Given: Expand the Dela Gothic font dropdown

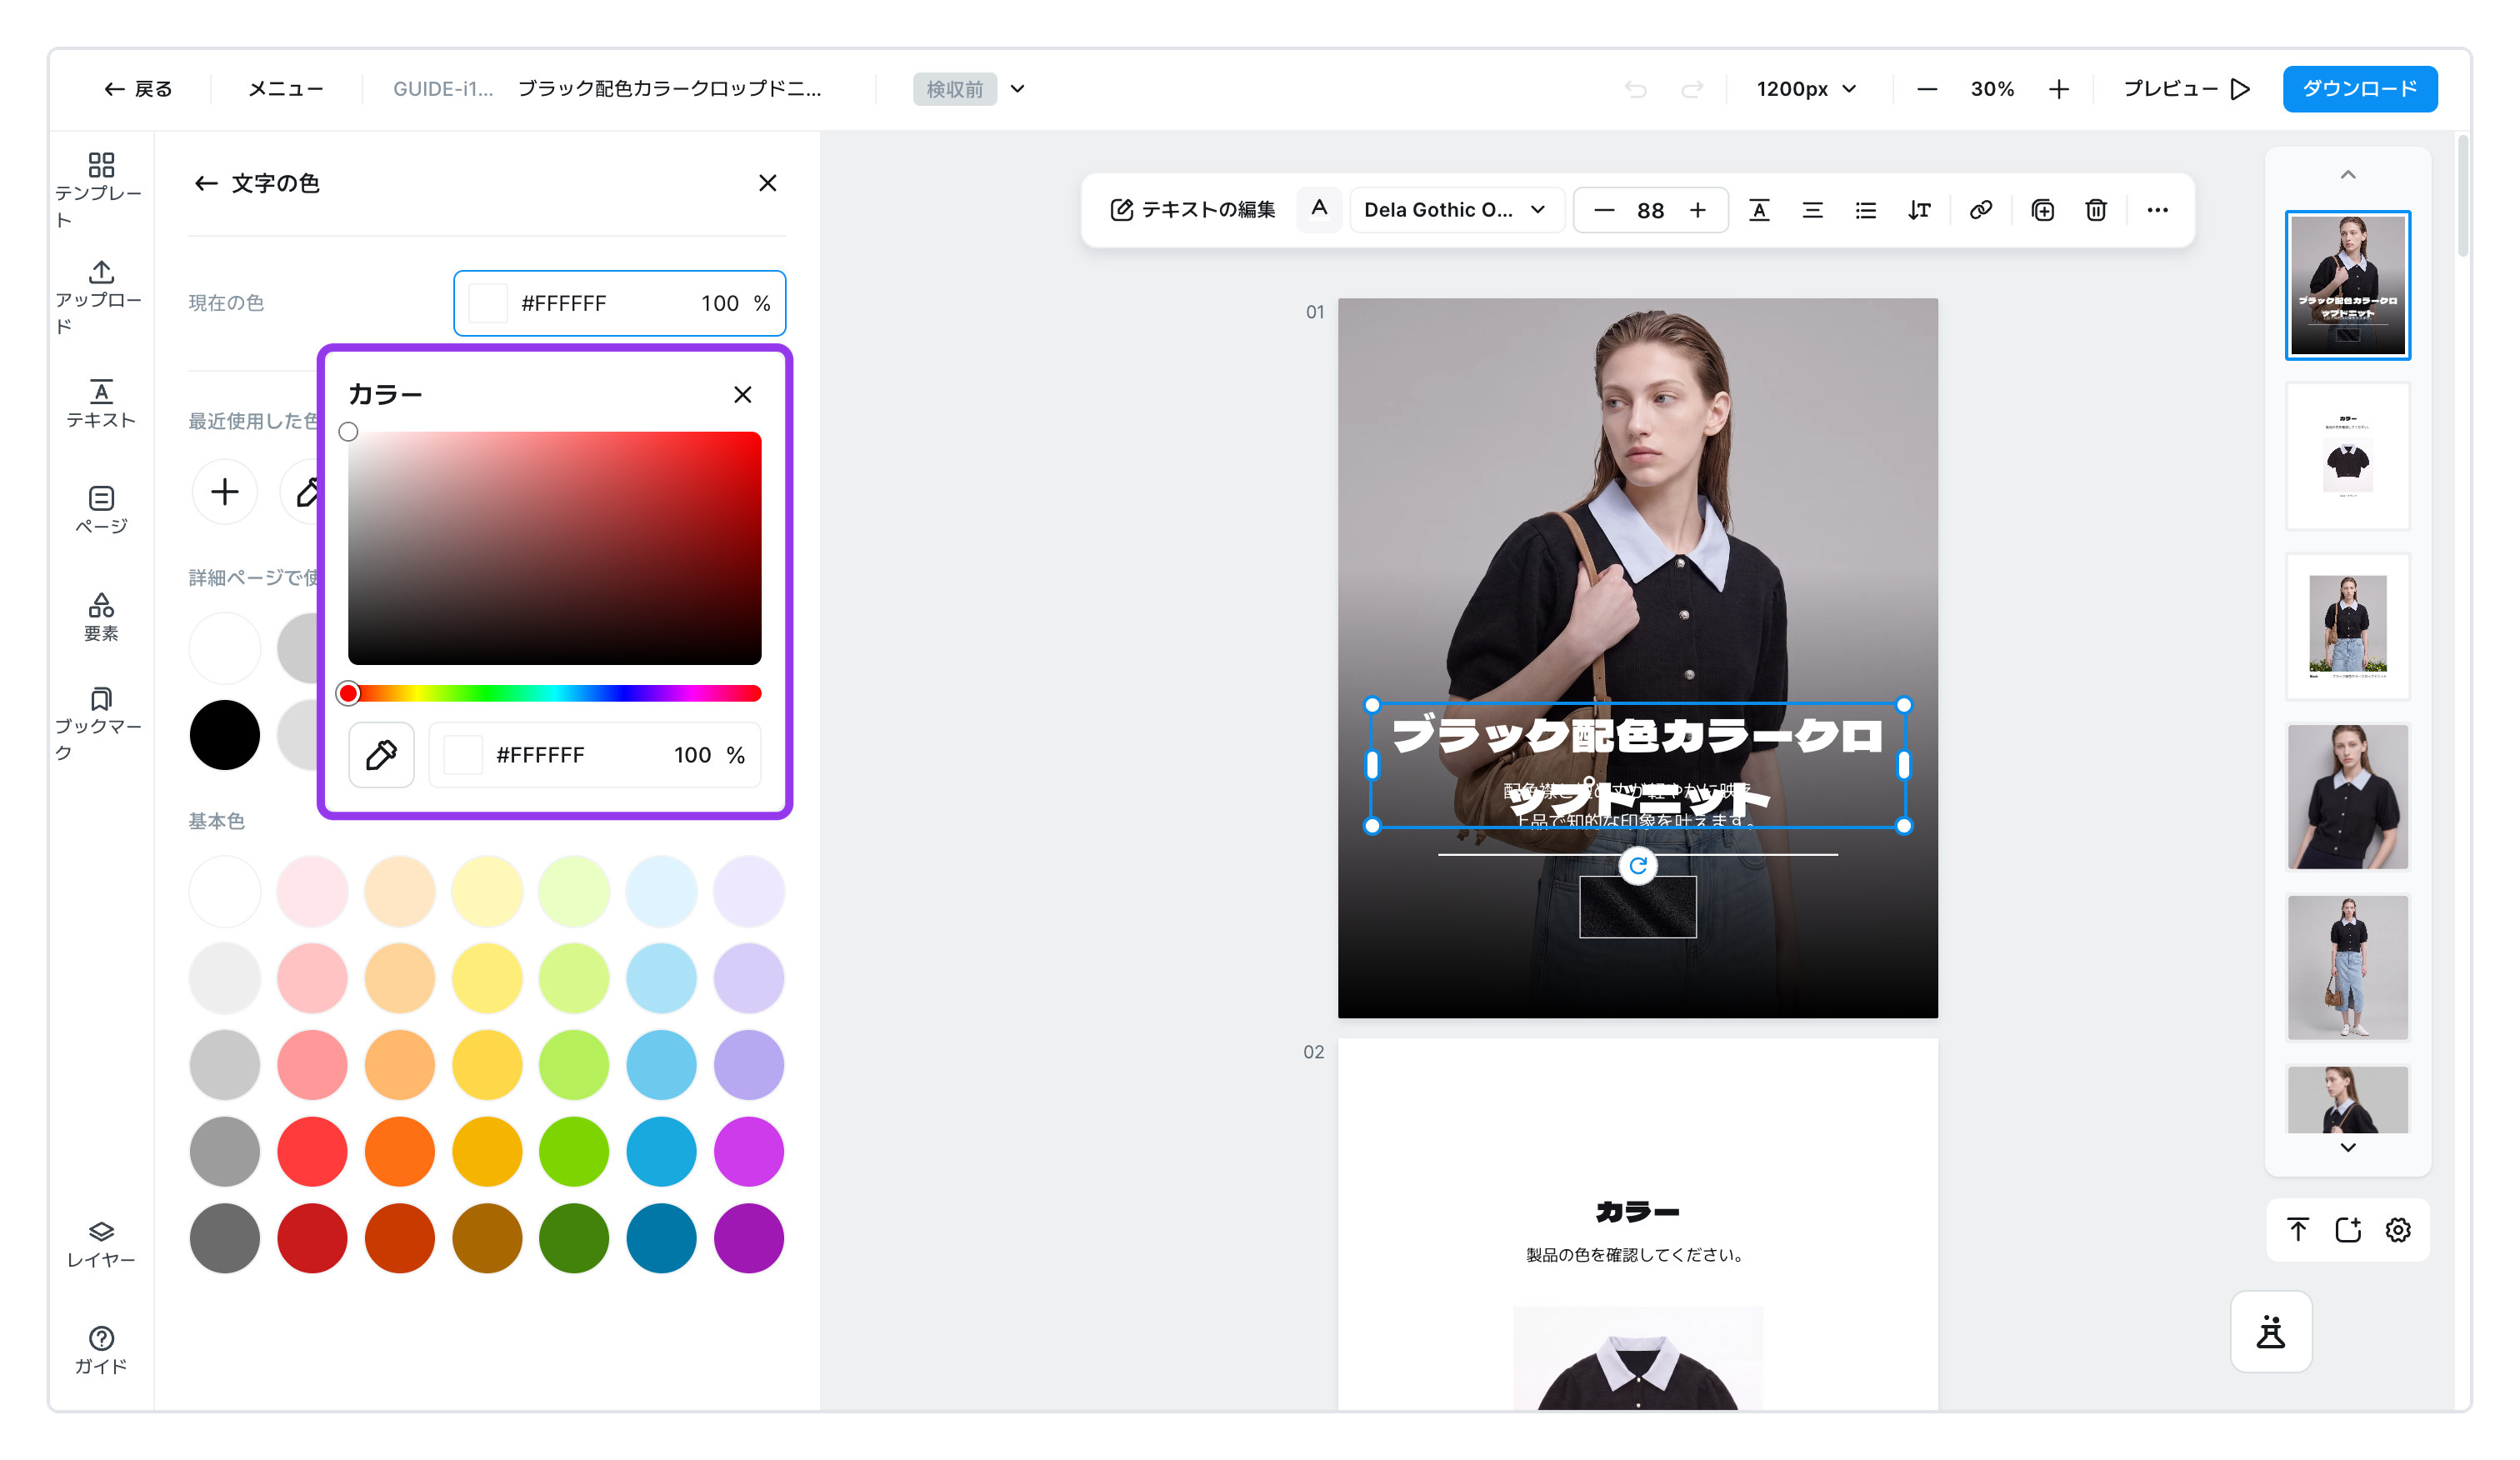Looking at the screenshot, I should (x=1456, y=210).
